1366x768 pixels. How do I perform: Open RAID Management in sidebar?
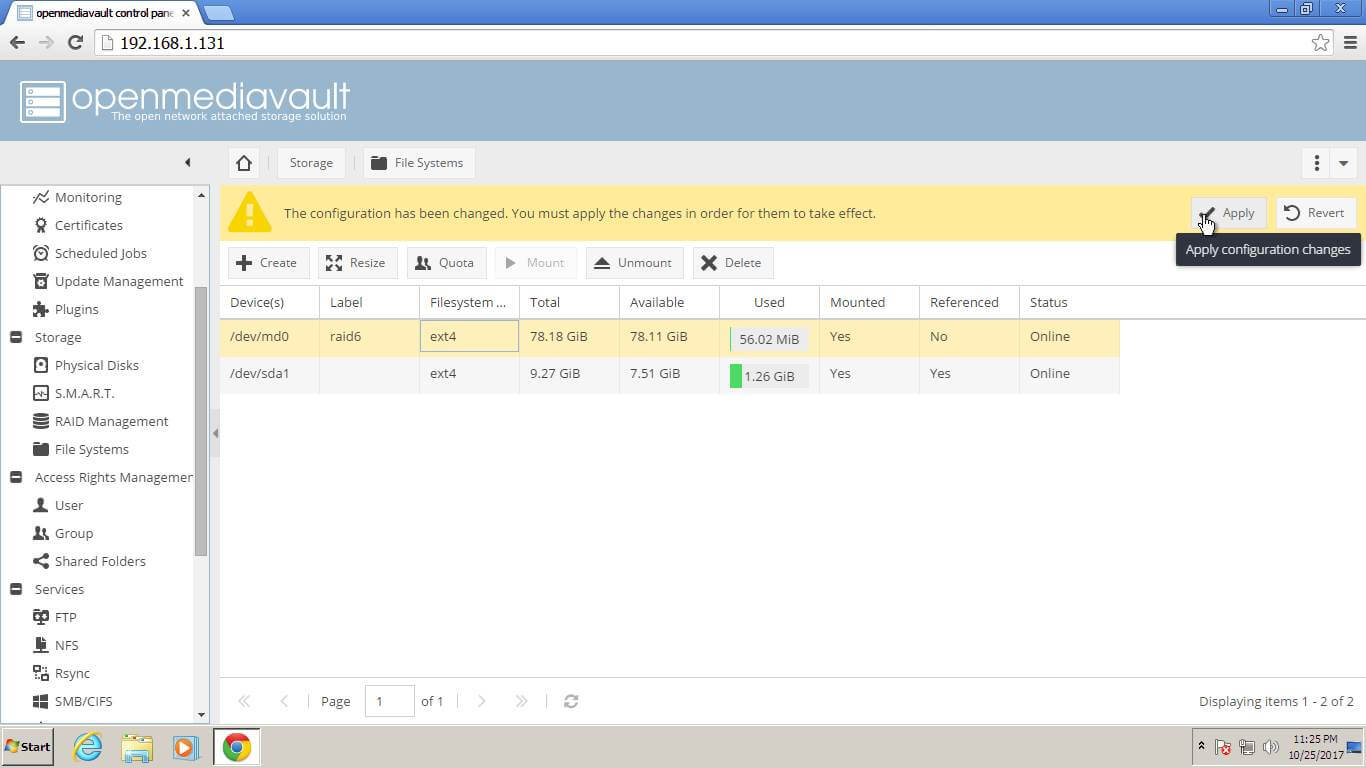click(x=111, y=422)
